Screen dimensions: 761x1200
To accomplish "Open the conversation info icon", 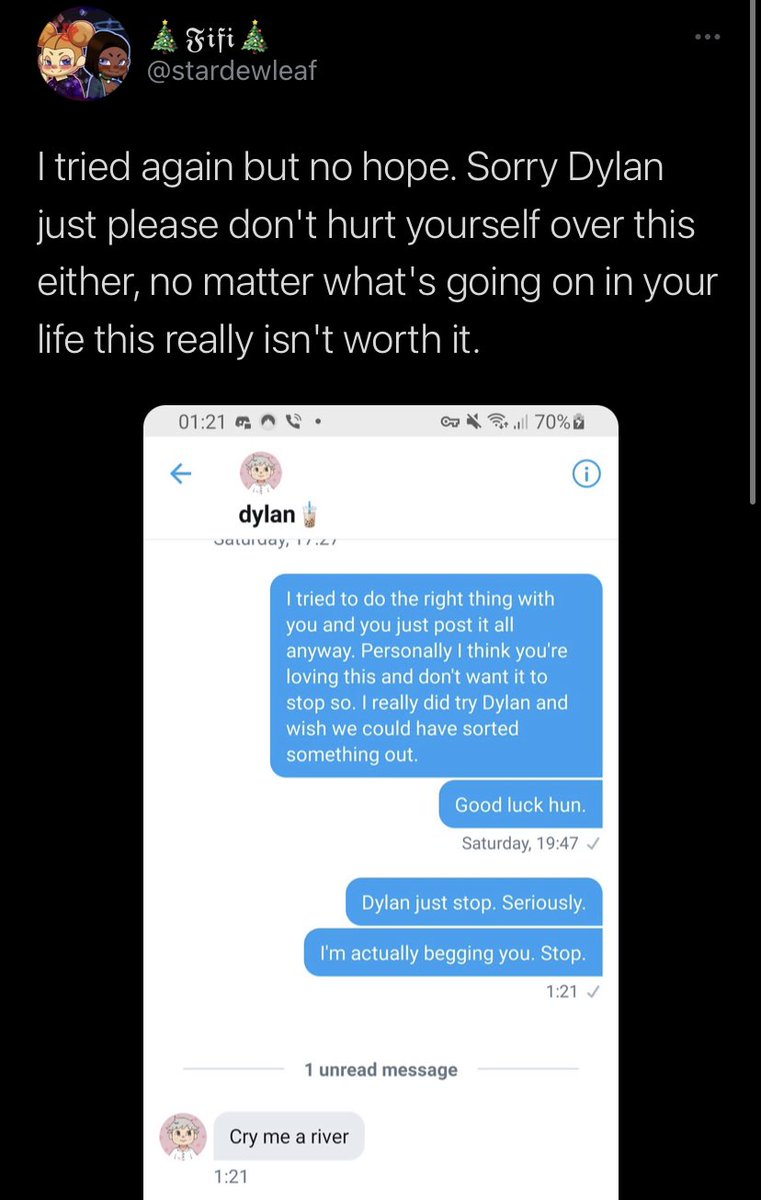I will (x=586, y=475).
